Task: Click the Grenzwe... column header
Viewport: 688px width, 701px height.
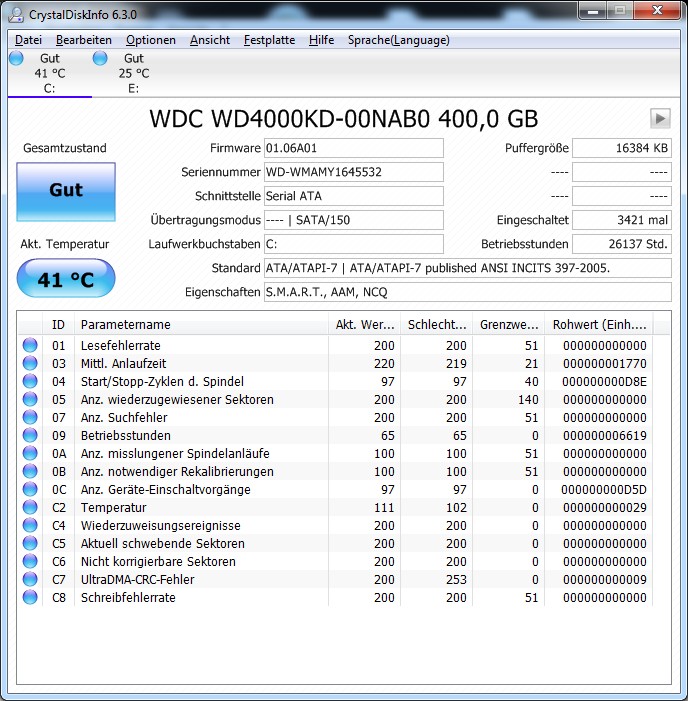Action: click(x=509, y=325)
